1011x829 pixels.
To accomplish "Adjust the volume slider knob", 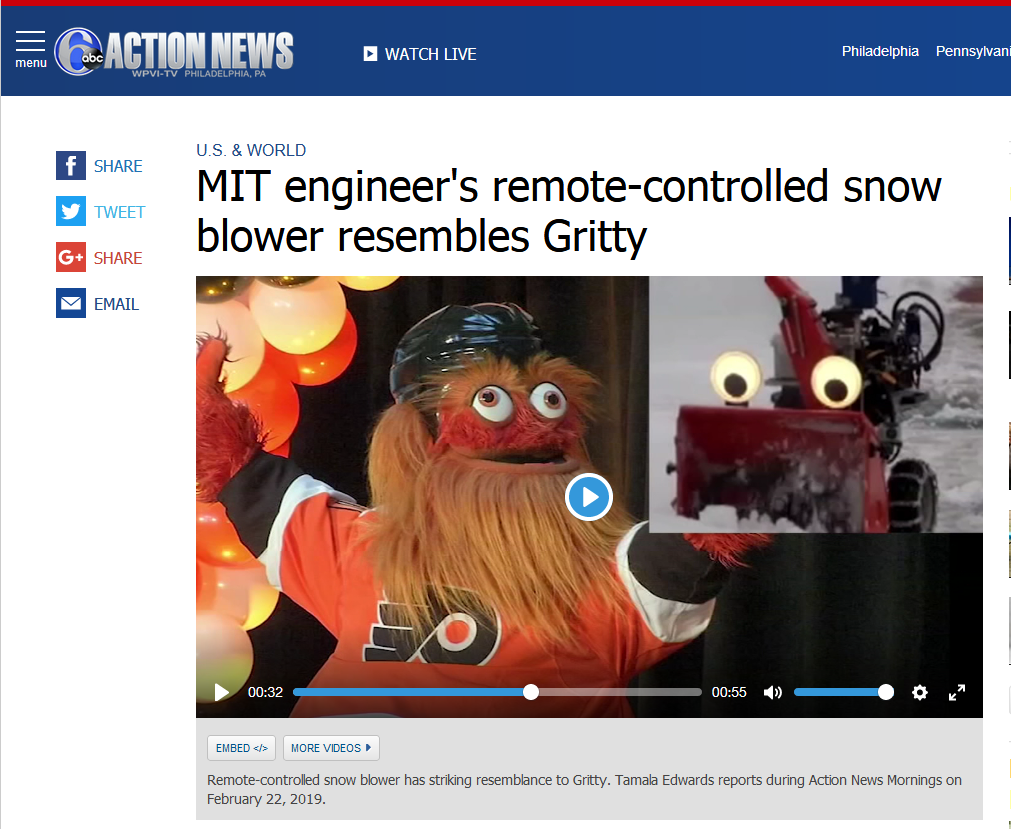I will (886, 692).
